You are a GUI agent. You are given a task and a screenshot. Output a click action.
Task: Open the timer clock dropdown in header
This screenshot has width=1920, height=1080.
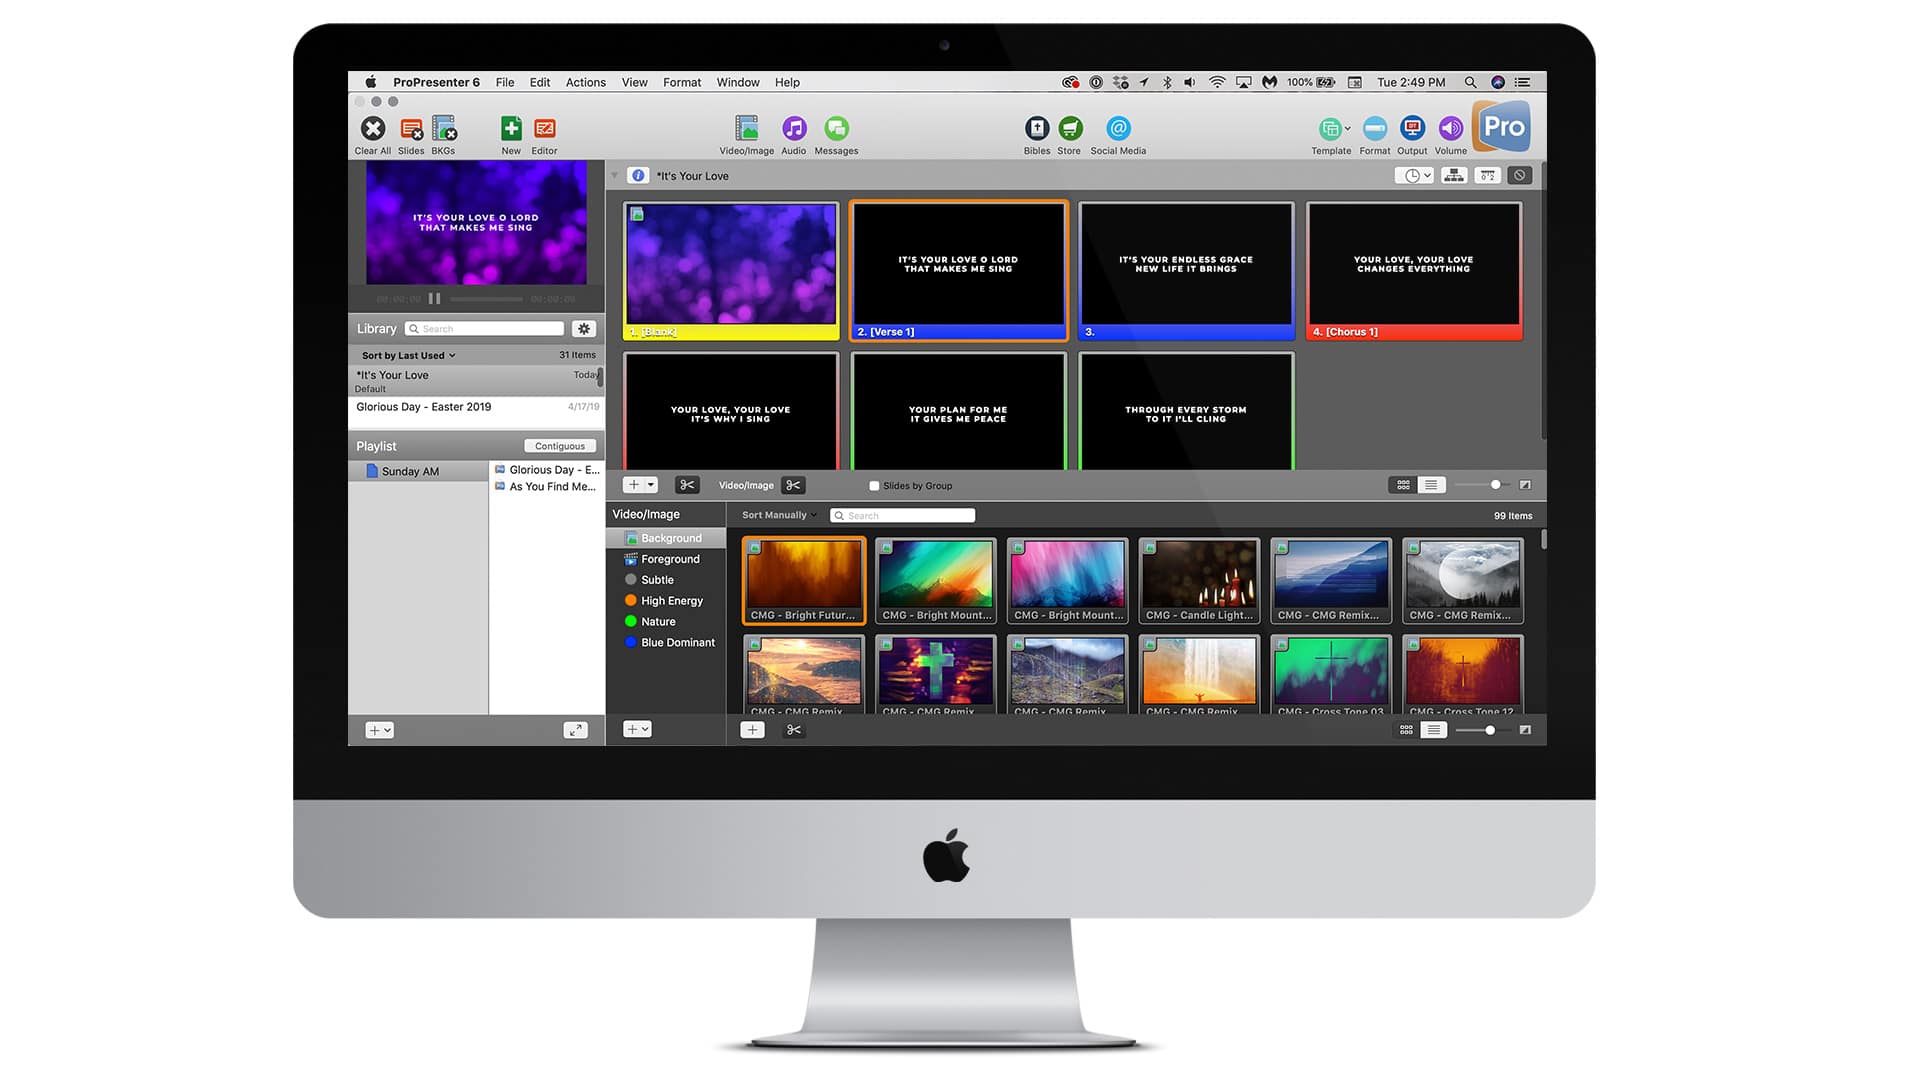click(x=1415, y=175)
